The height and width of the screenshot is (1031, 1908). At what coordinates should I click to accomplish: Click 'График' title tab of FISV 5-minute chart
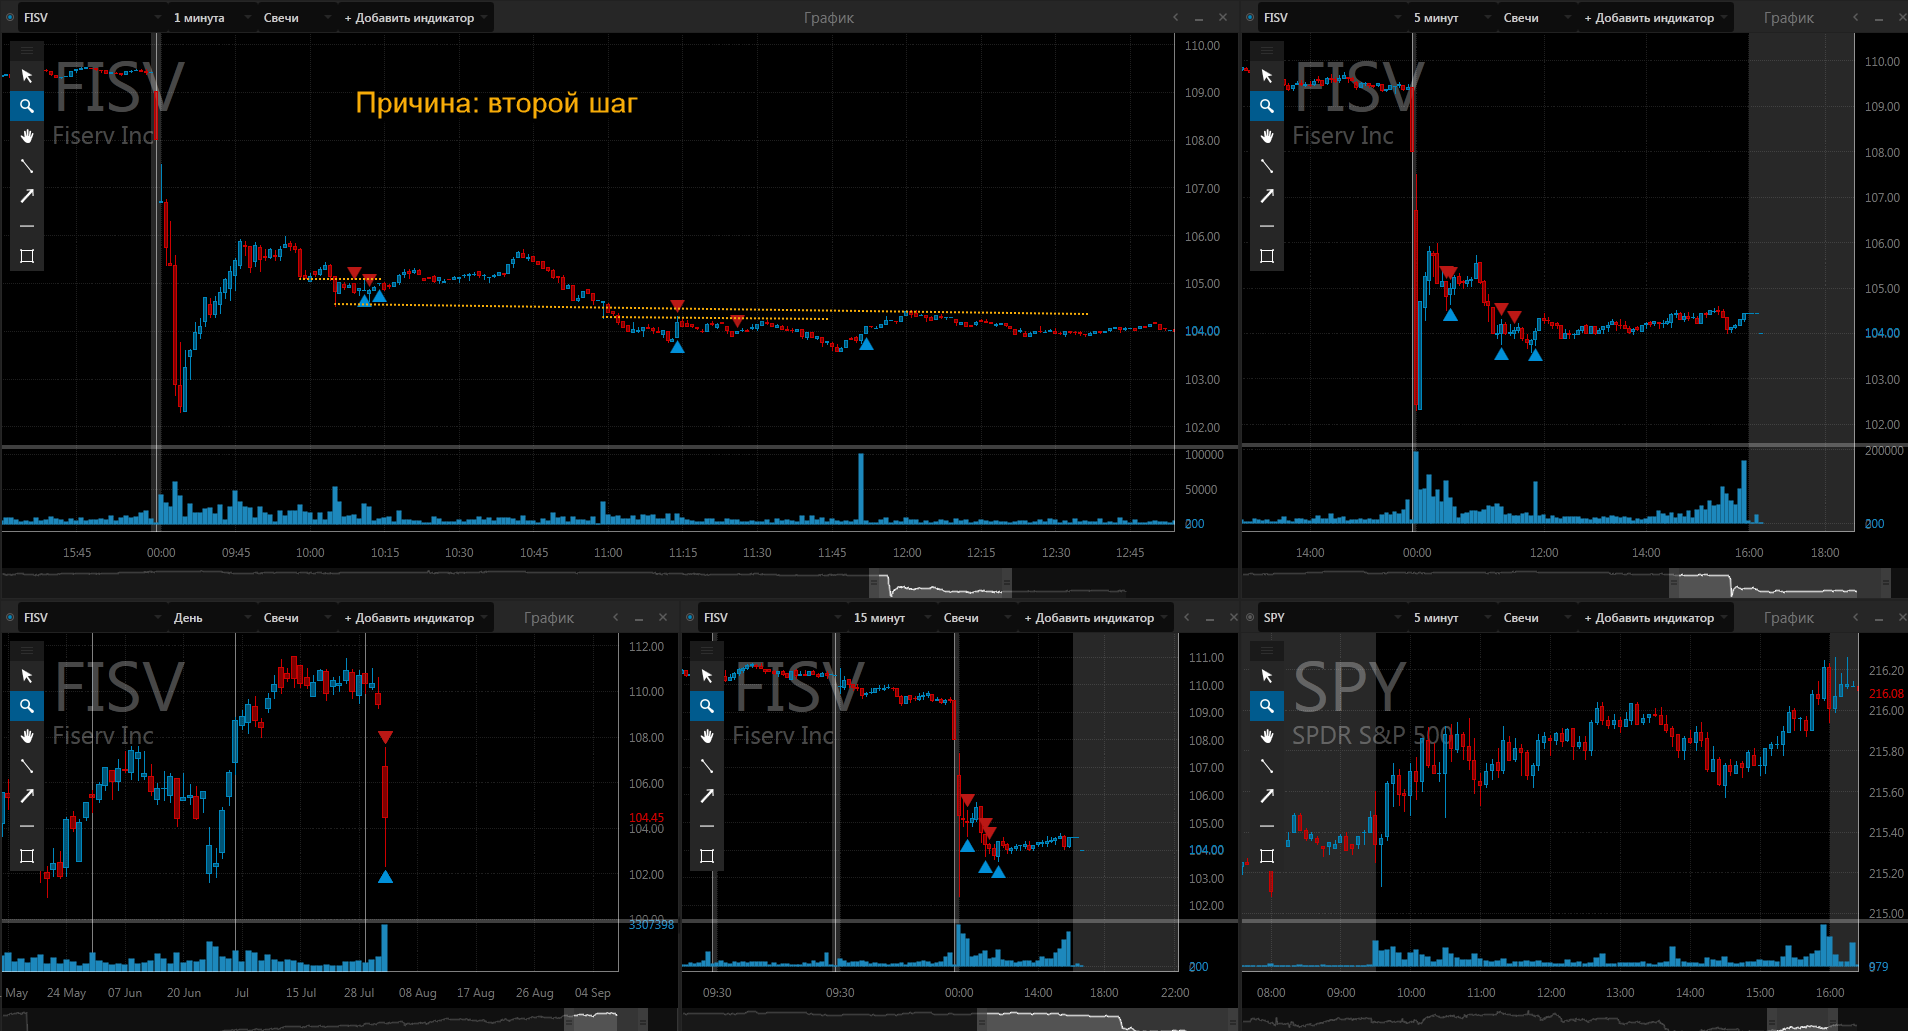(x=1789, y=18)
